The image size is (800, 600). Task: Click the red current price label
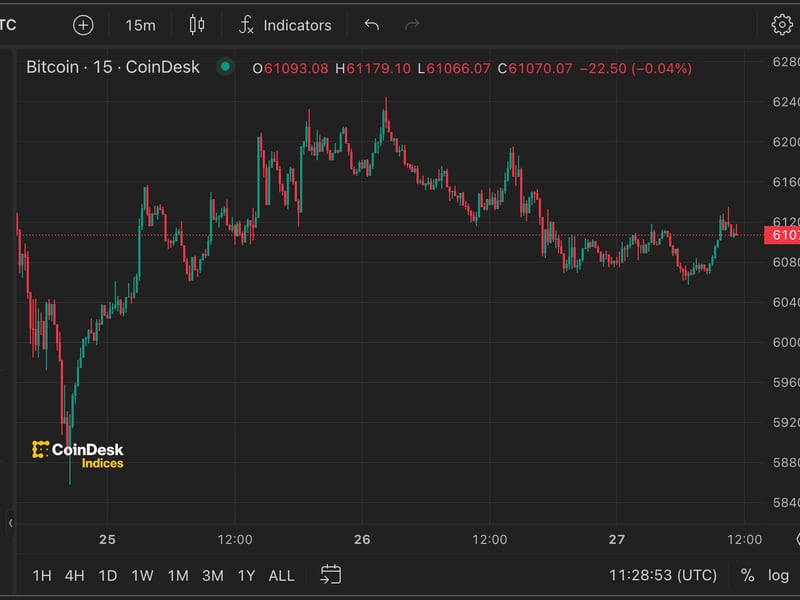(x=781, y=235)
